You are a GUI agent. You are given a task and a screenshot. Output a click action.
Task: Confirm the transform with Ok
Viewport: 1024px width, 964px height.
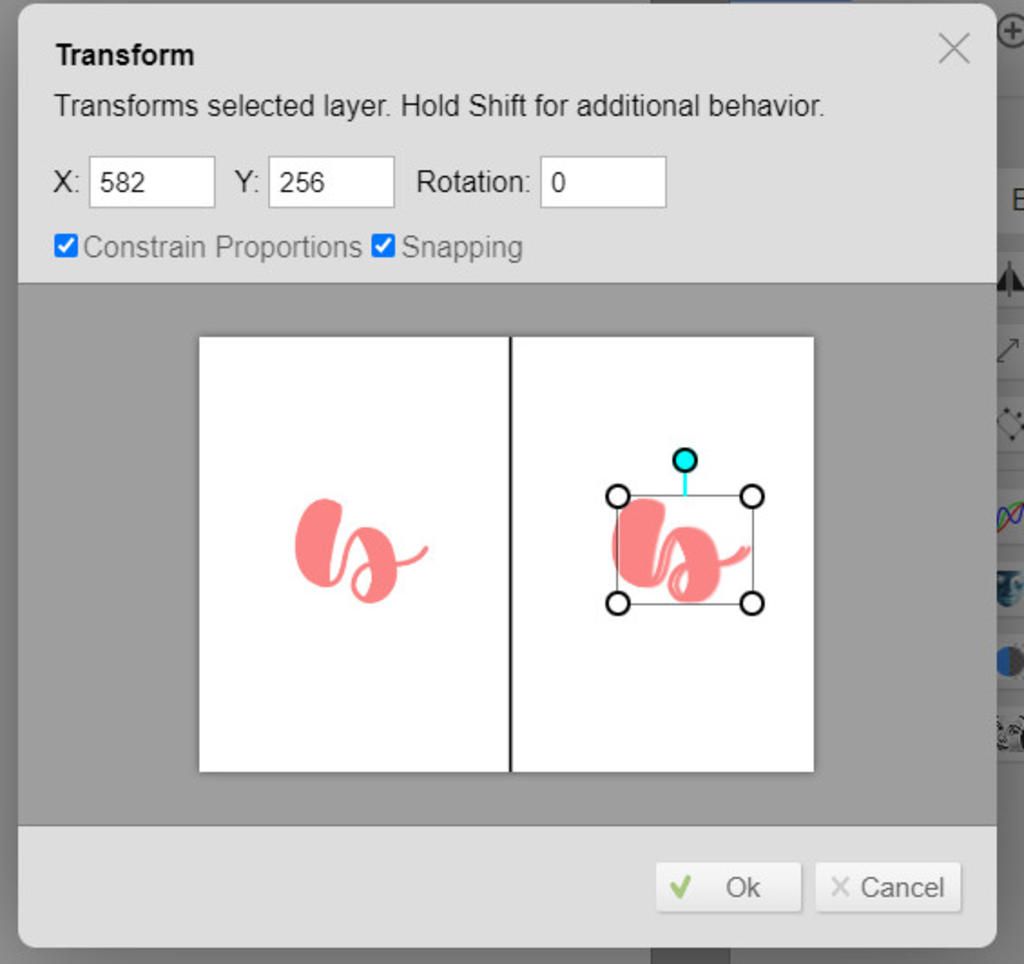click(x=728, y=887)
